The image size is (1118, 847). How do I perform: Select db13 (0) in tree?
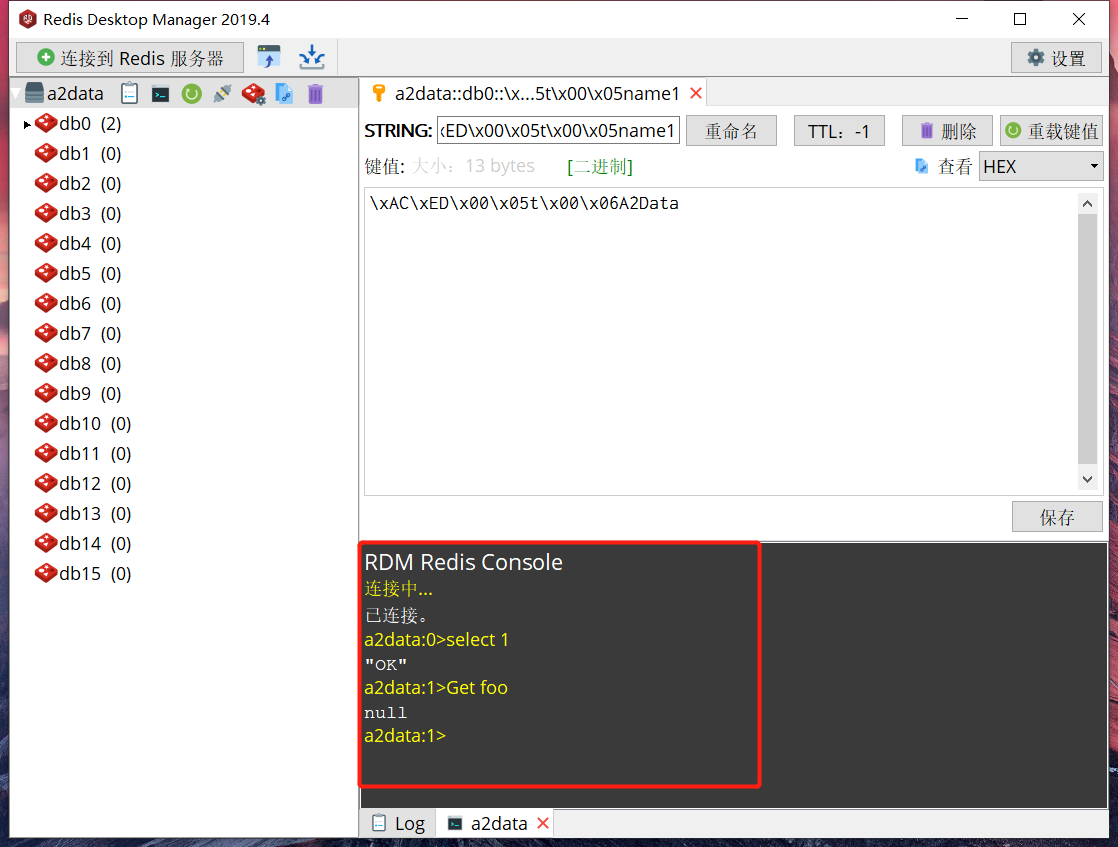pyautogui.click(x=83, y=513)
